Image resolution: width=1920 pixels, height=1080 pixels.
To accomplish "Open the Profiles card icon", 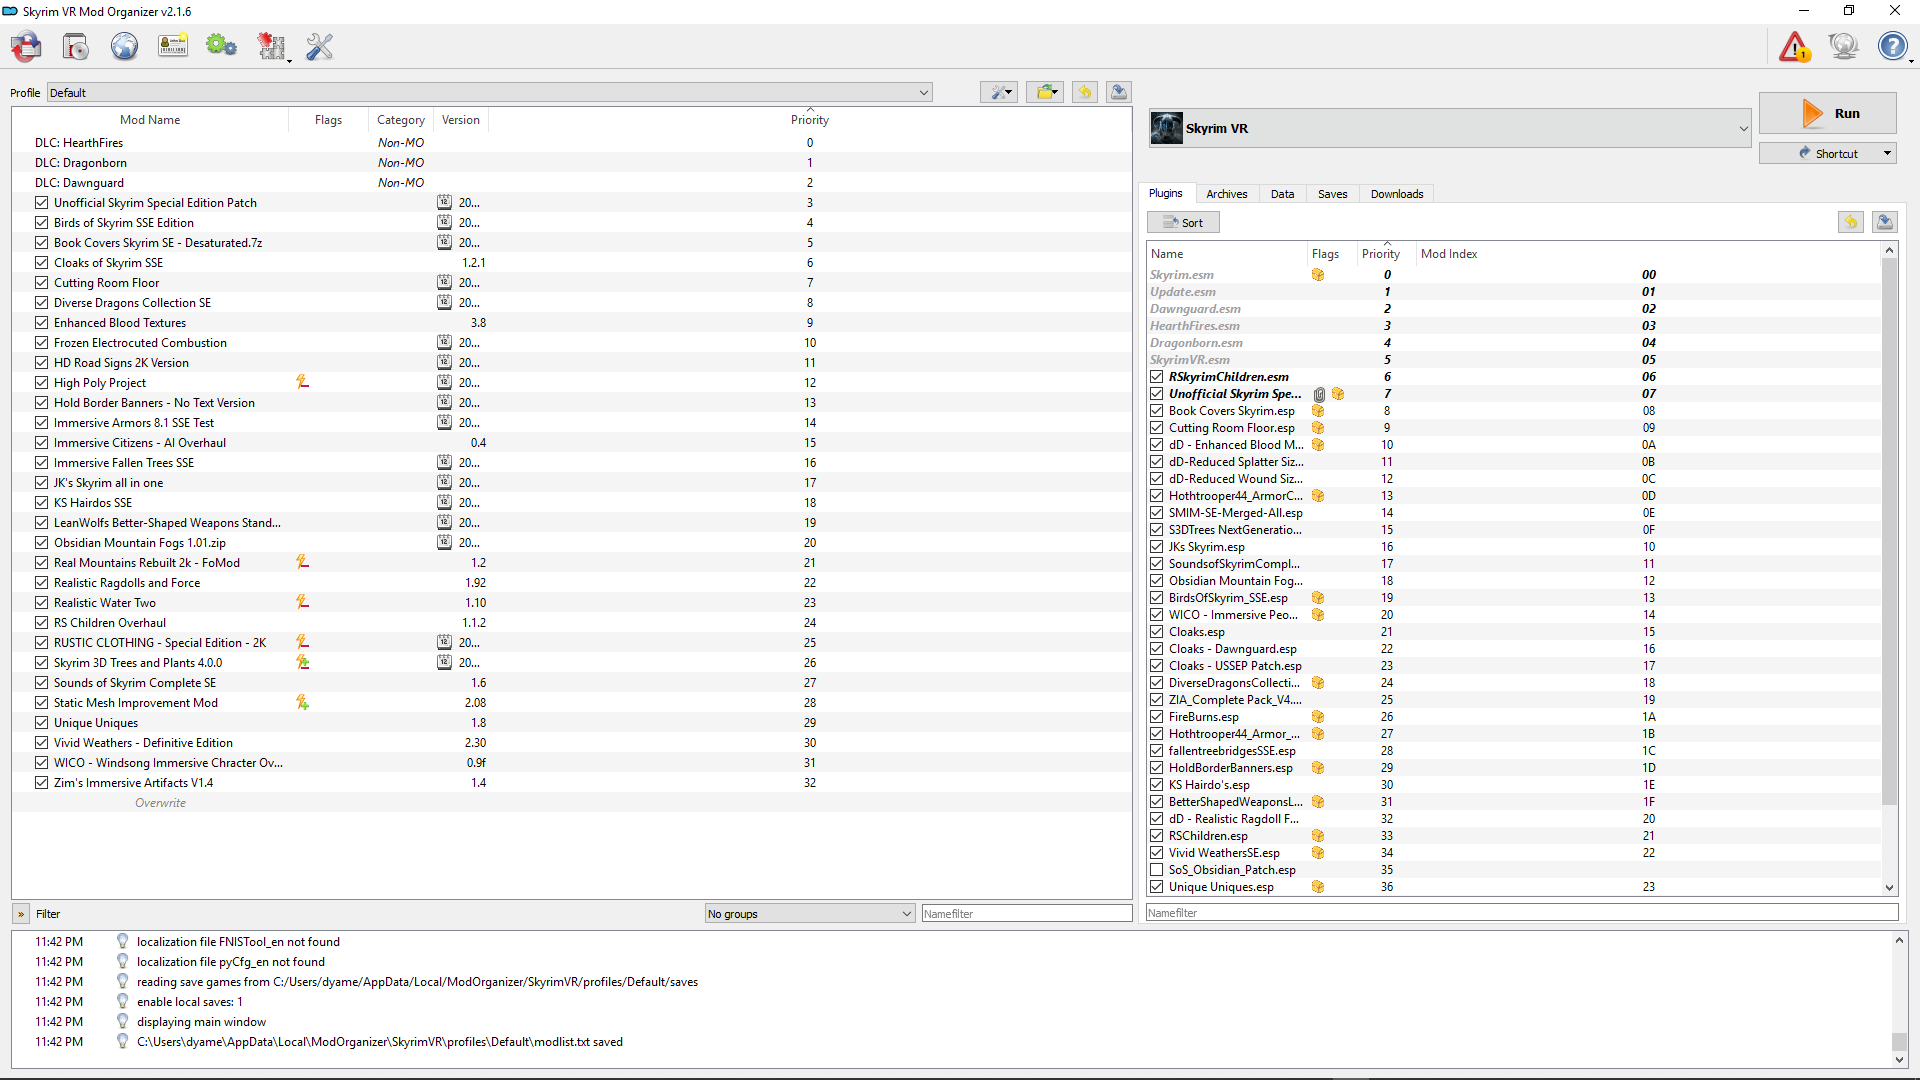I will coord(173,46).
